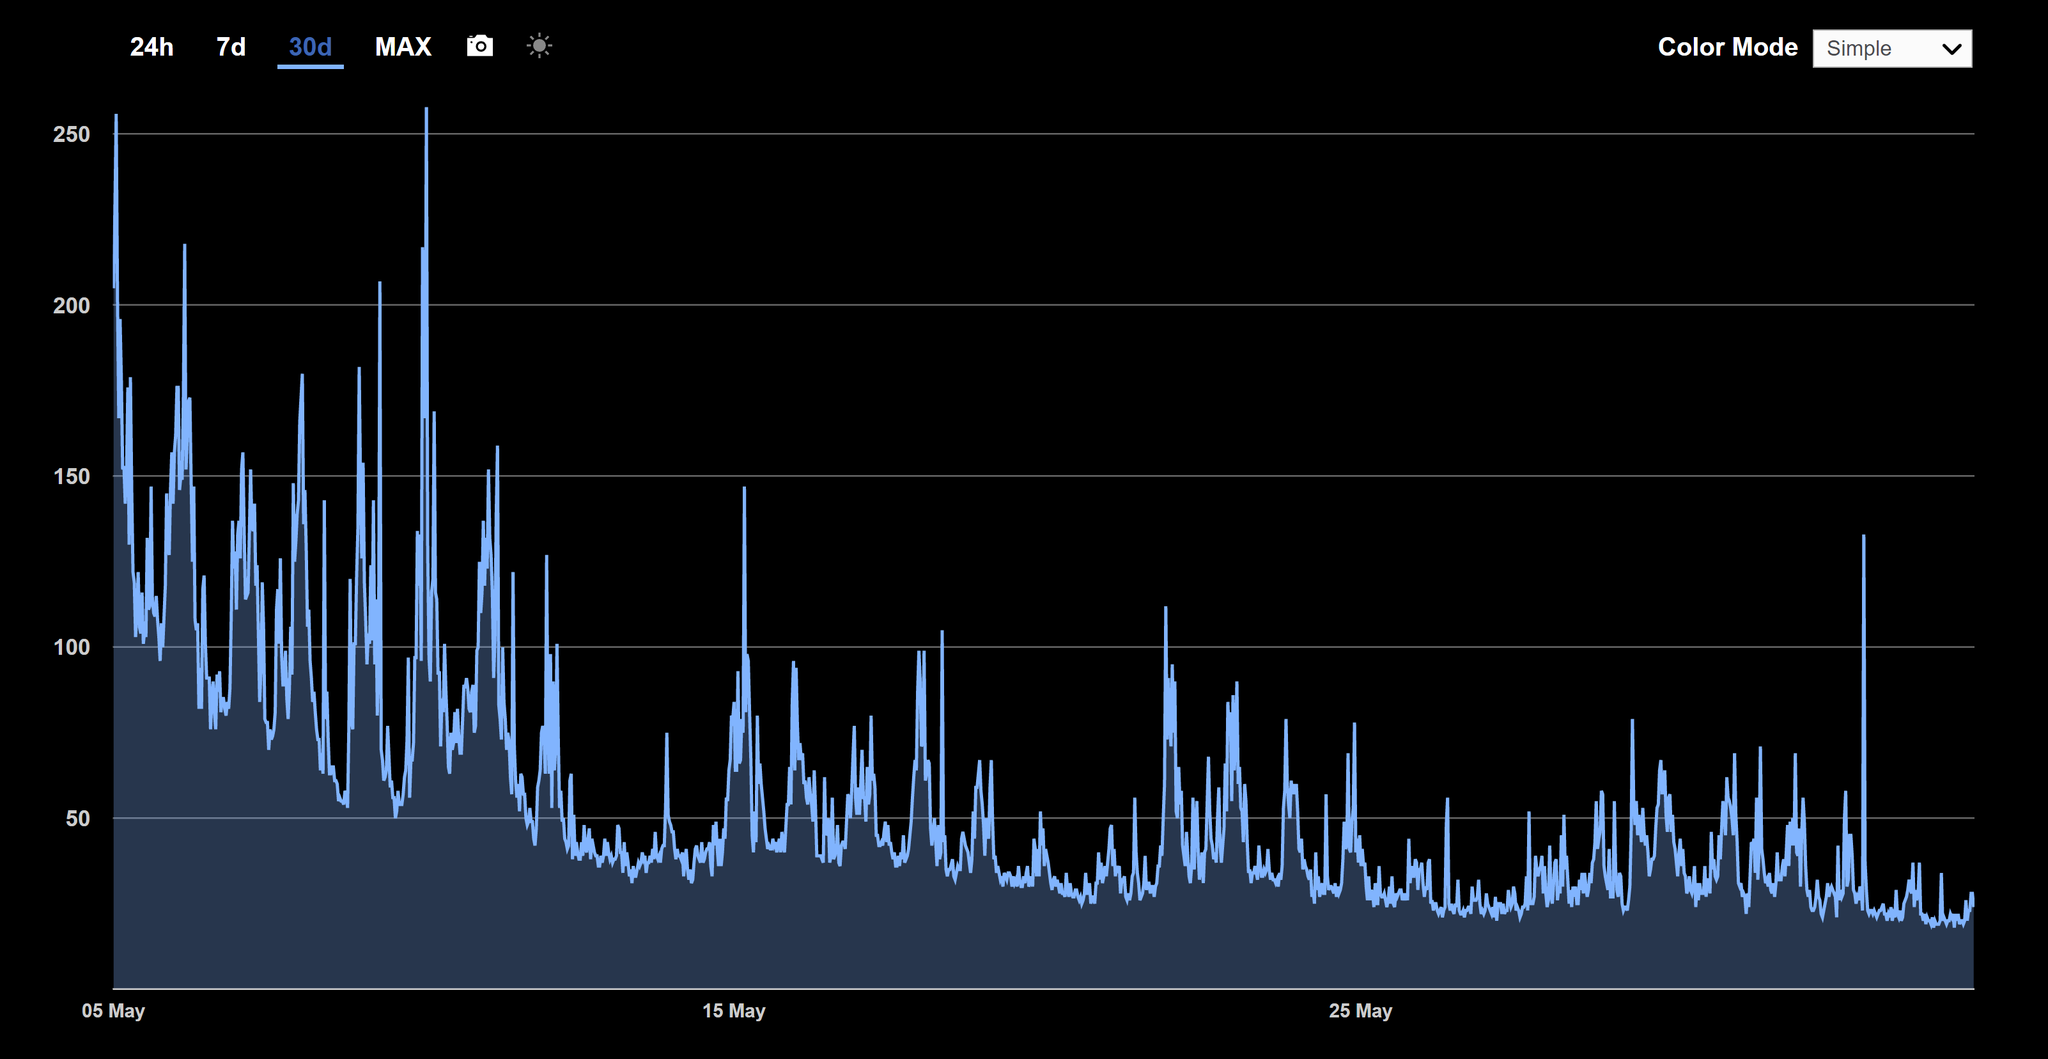Viewport: 2048px width, 1059px height.
Task: Switch chart range to 24h
Action: coord(152,47)
